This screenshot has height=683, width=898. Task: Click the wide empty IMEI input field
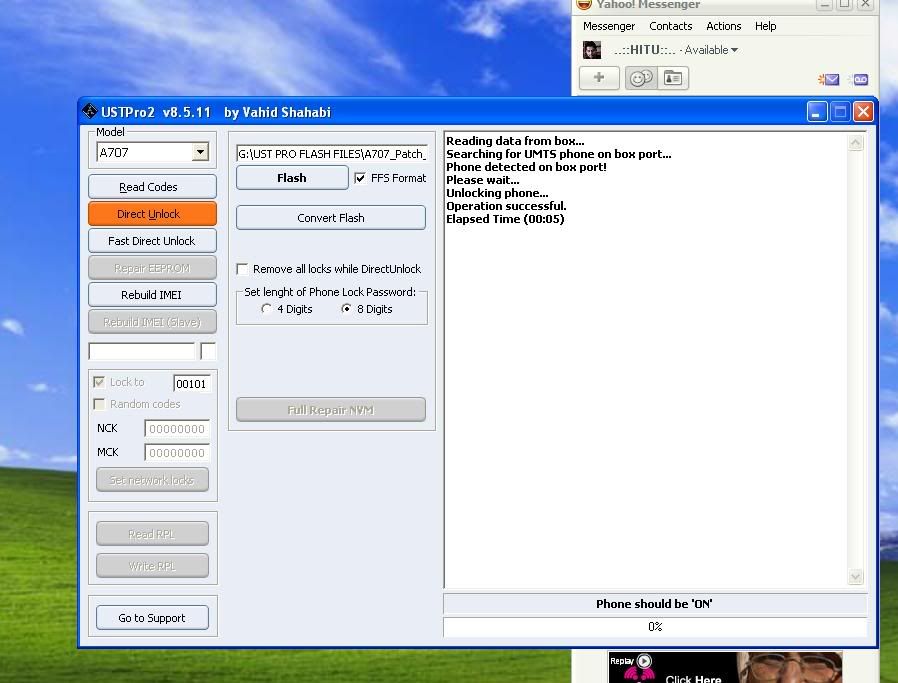pos(141,351)
